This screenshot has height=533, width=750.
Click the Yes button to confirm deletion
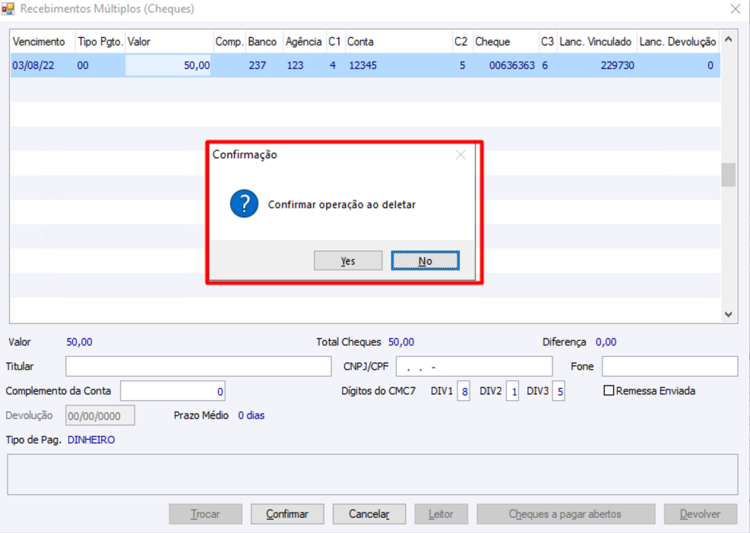point(348,261)
